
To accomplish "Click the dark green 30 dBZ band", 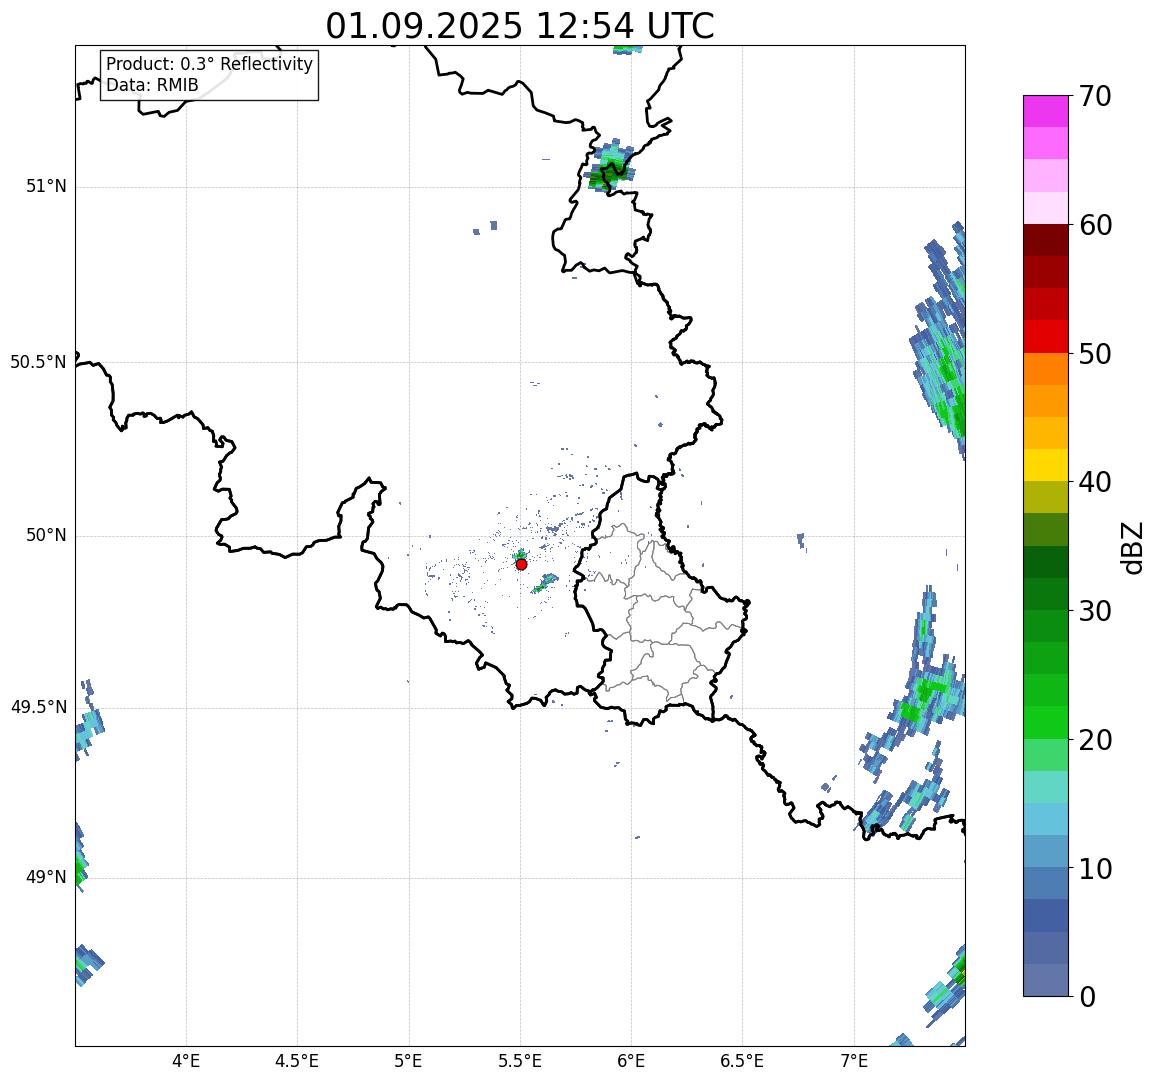I will (x=1046, y=594).
